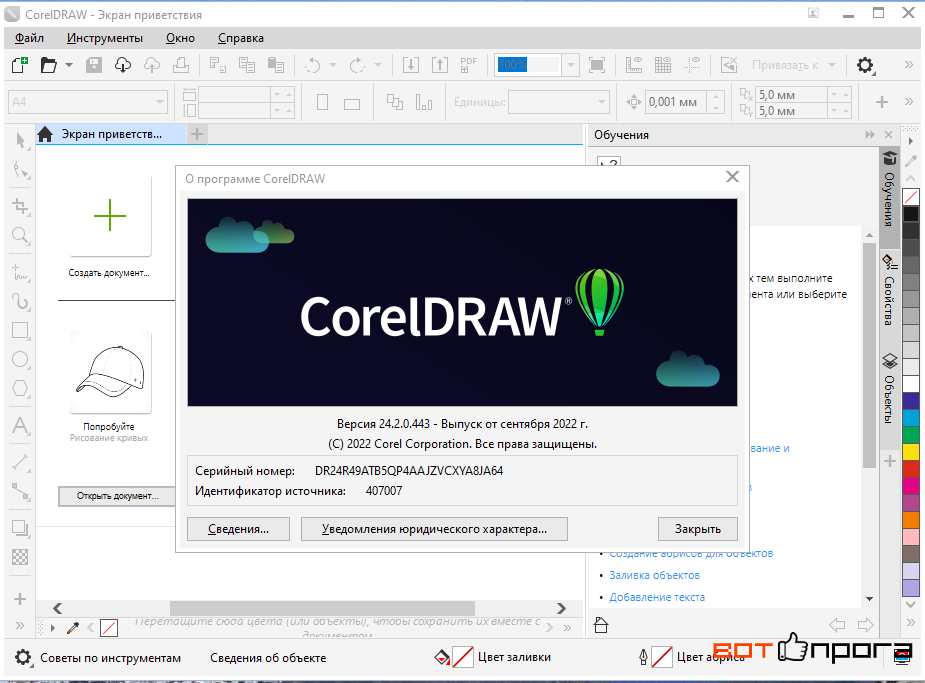Expand the zoom level dropdown
The height and width of the screenshot is (683, 925).
pyautogui.click(x=570, y=65)
